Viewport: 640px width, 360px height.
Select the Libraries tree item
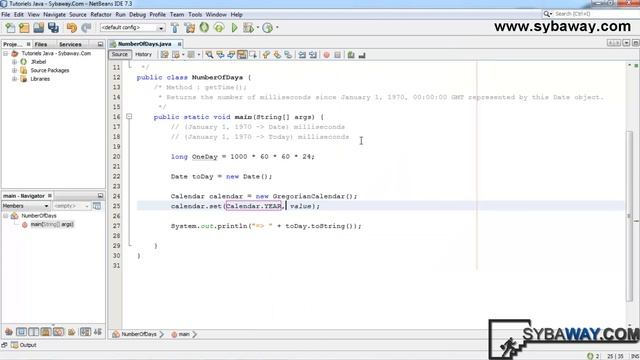(x=40, y=79)
